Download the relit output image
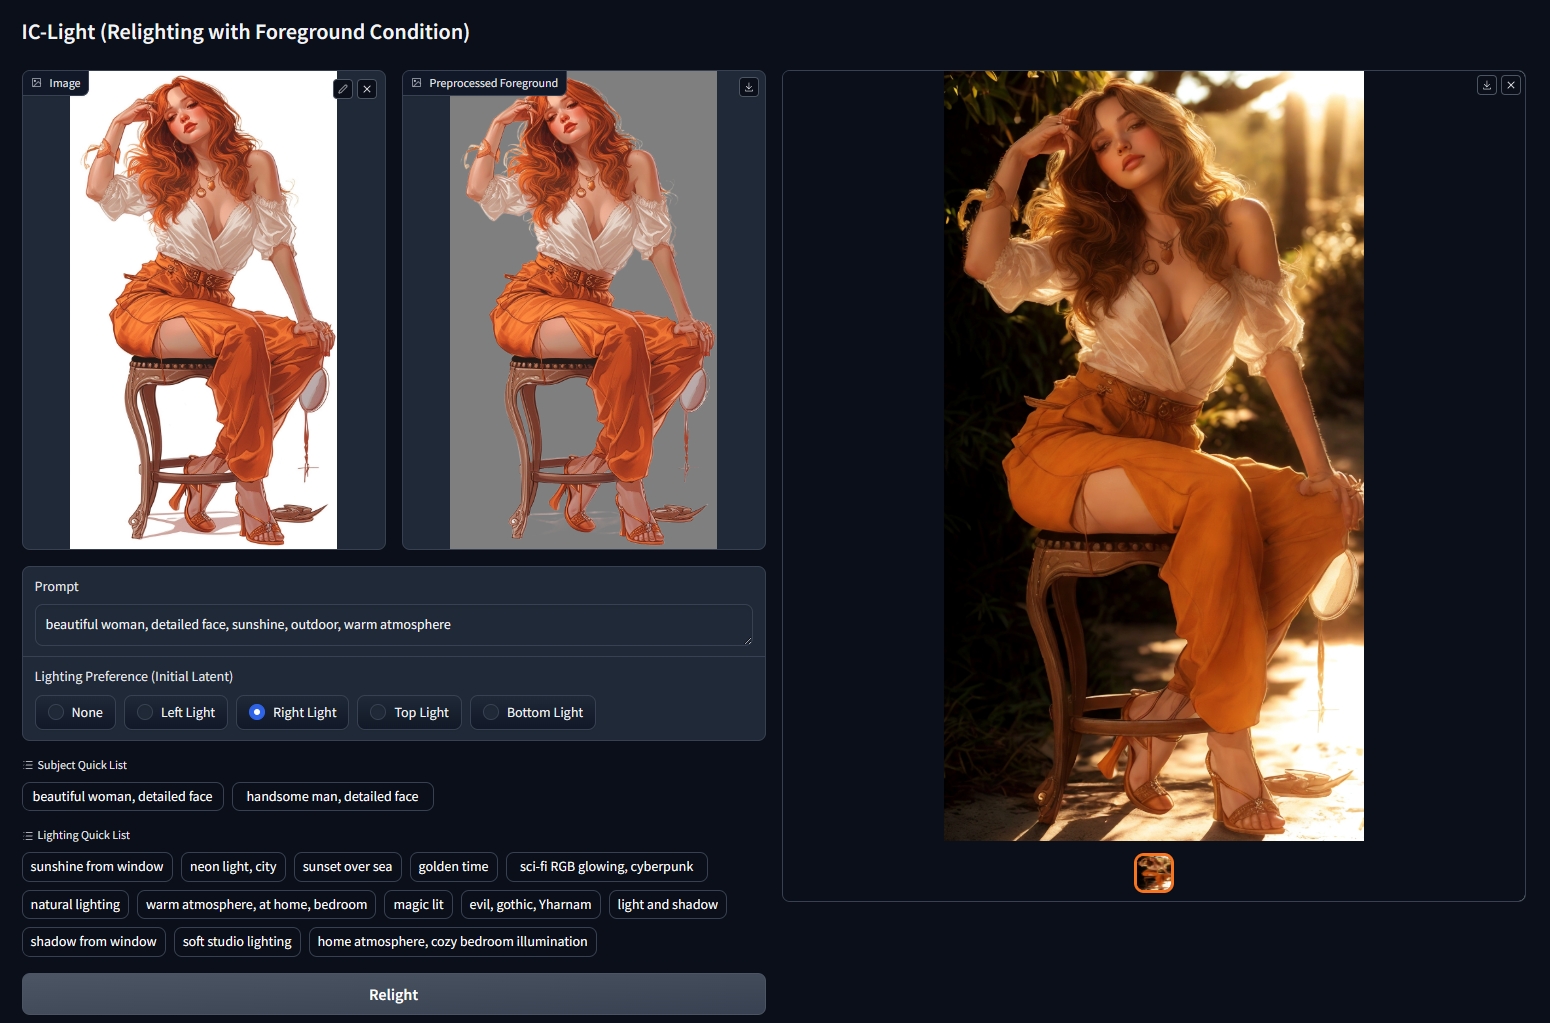The image size is (1550, 1023). (x=1487, y=85)
